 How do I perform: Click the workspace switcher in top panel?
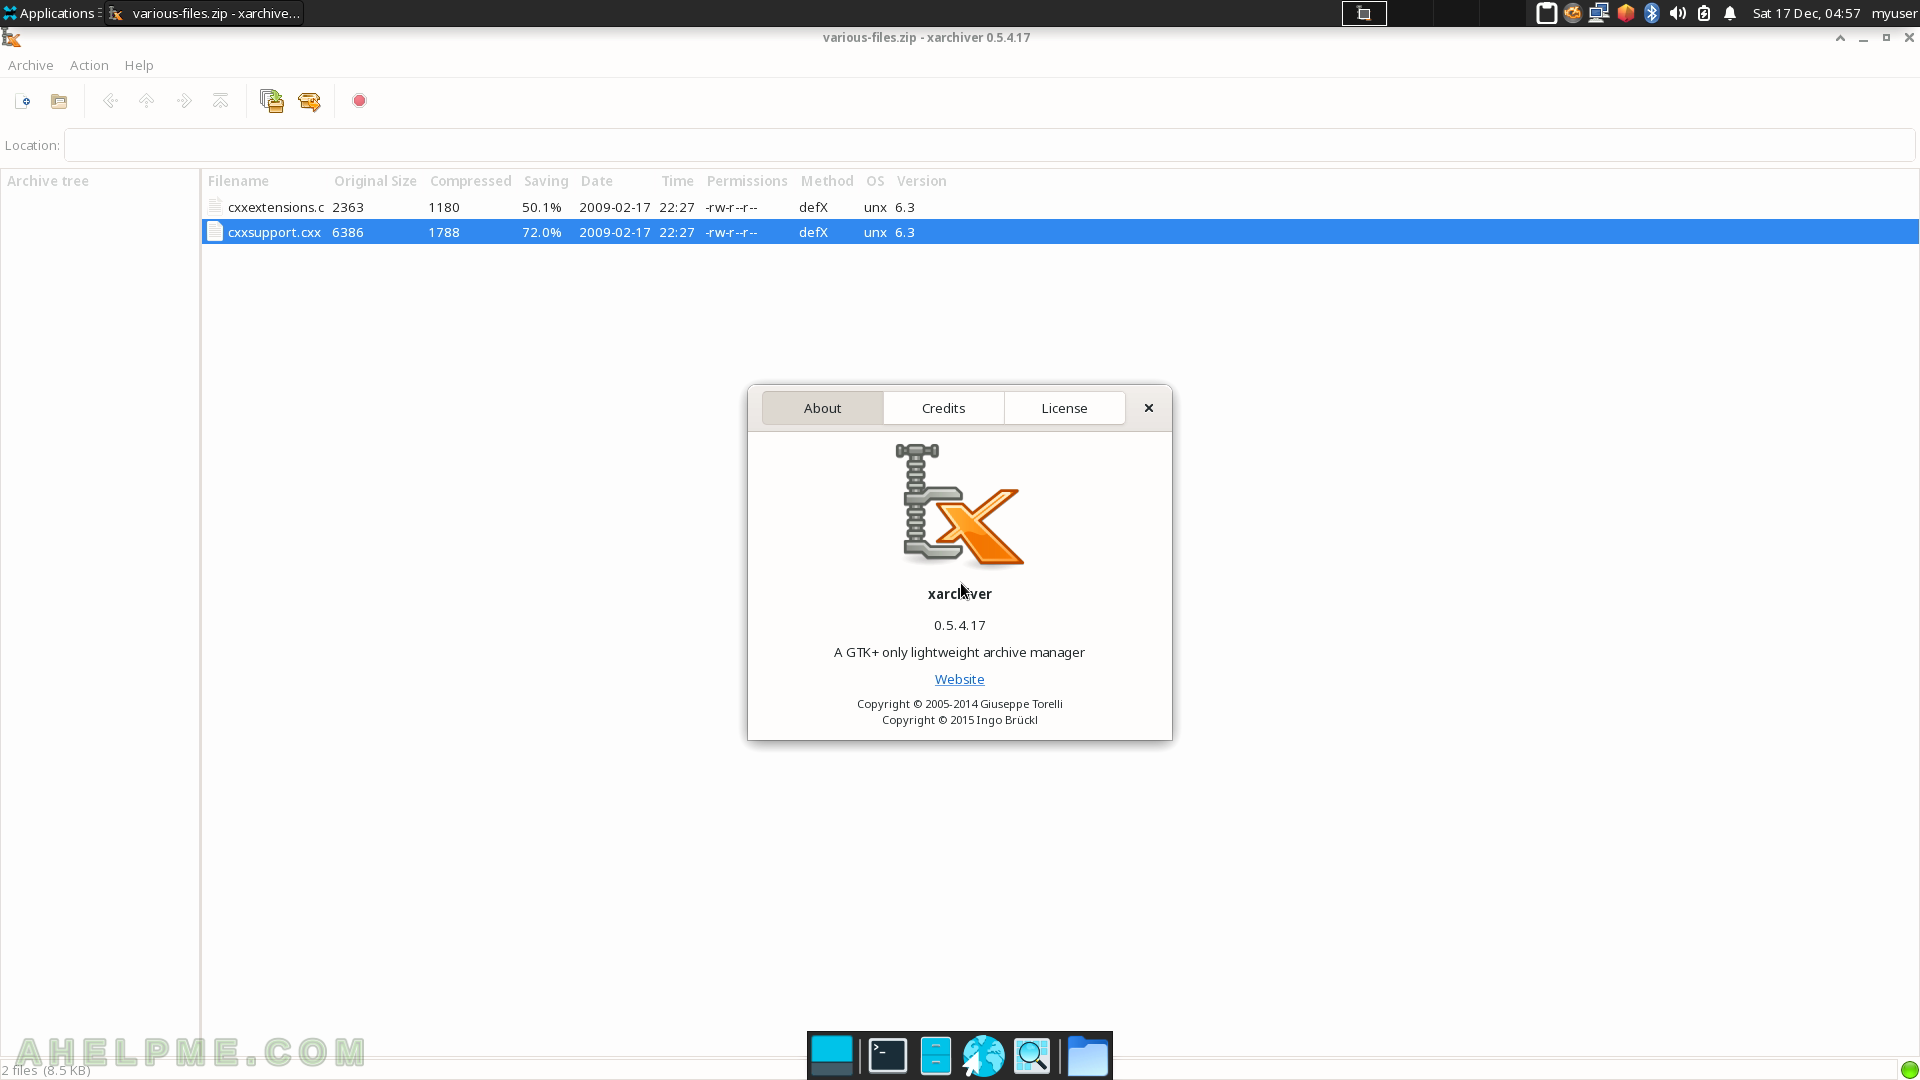click(1364, 13)
